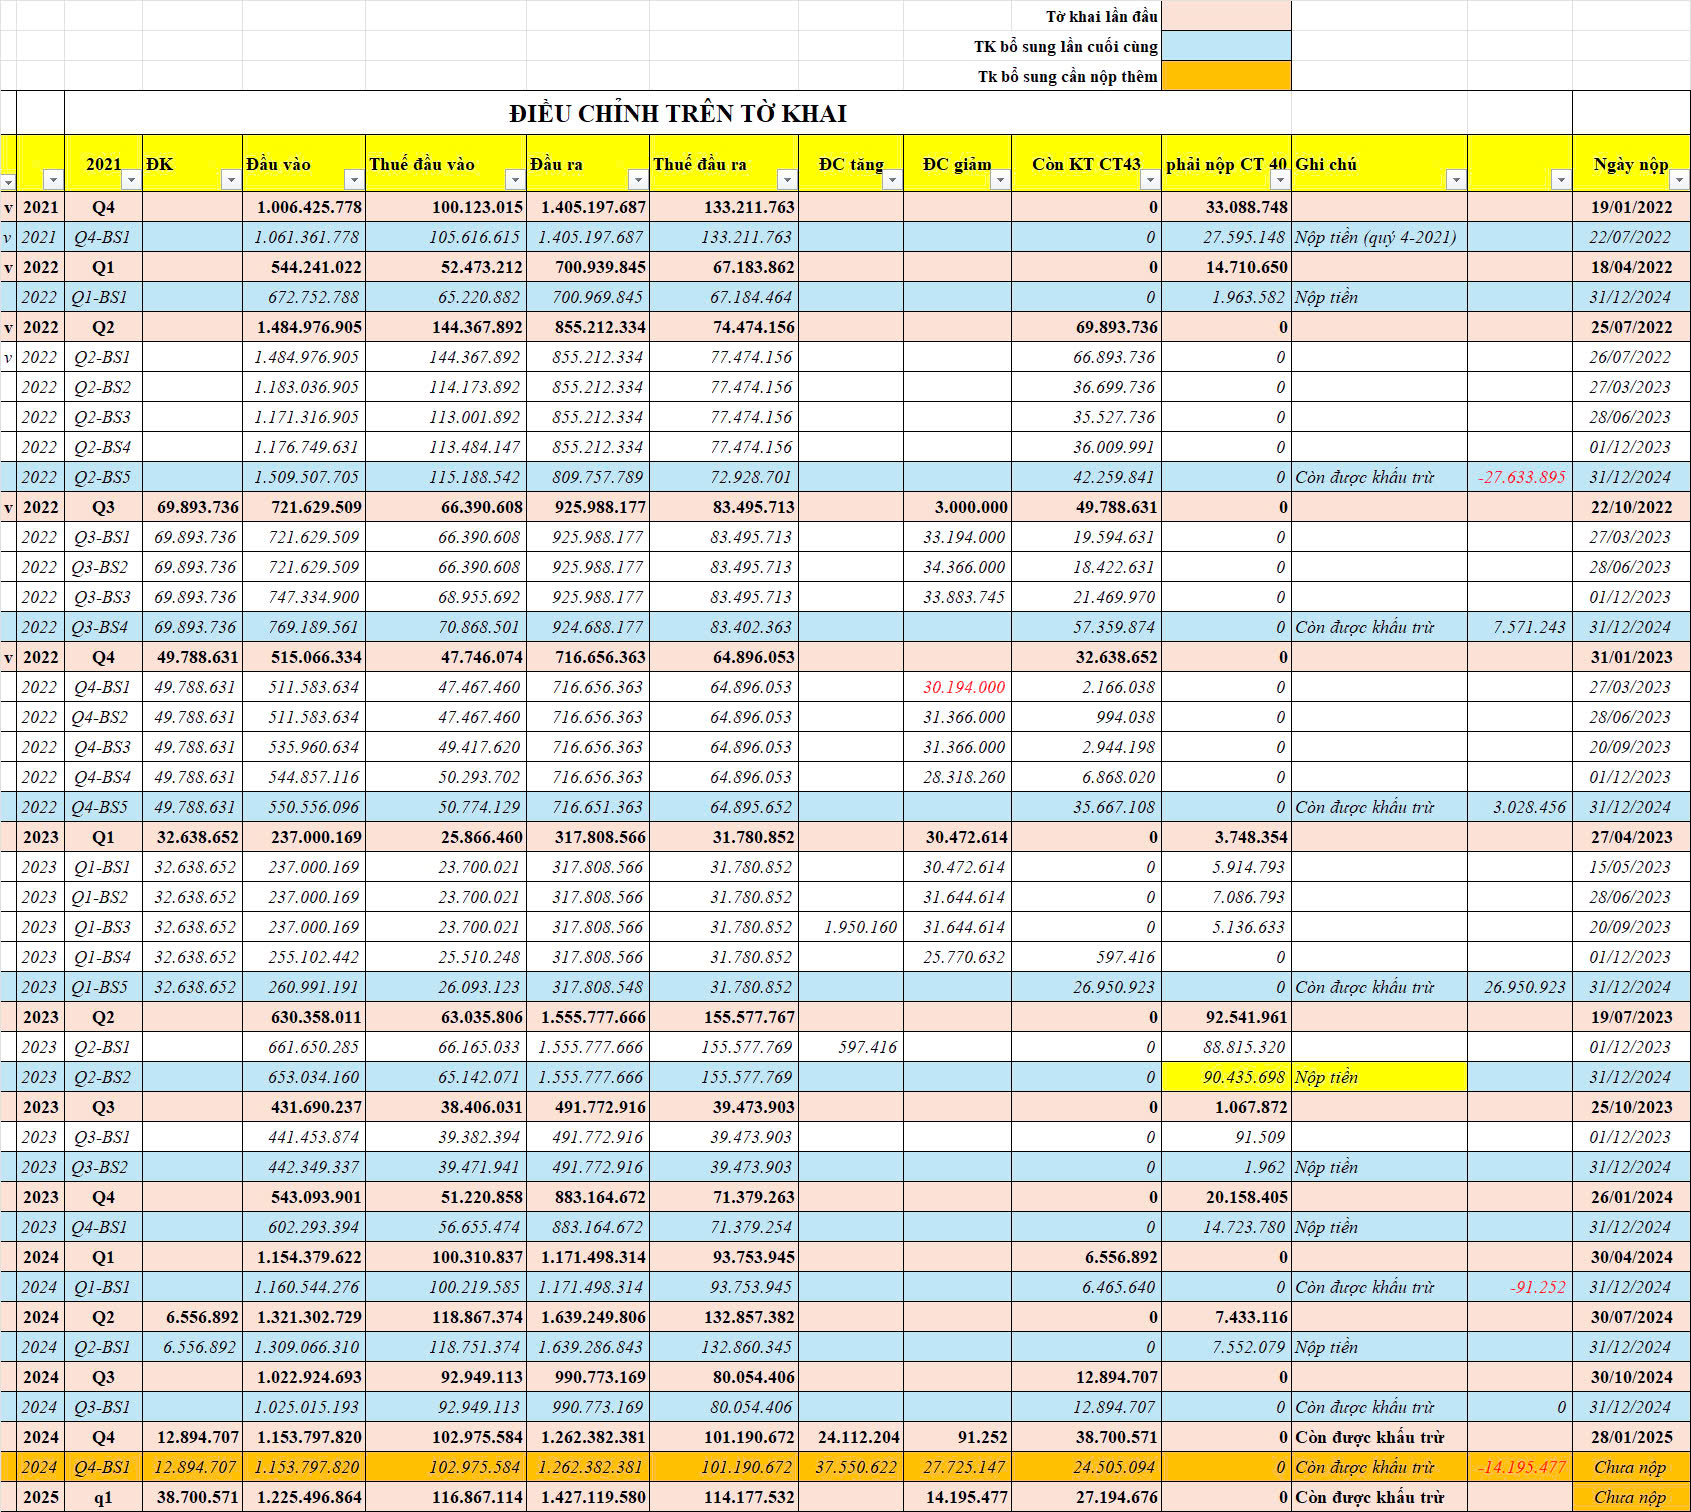
Task: Select the label Tk bổ sung cần nộp thêm
Action: [1068, 76]
